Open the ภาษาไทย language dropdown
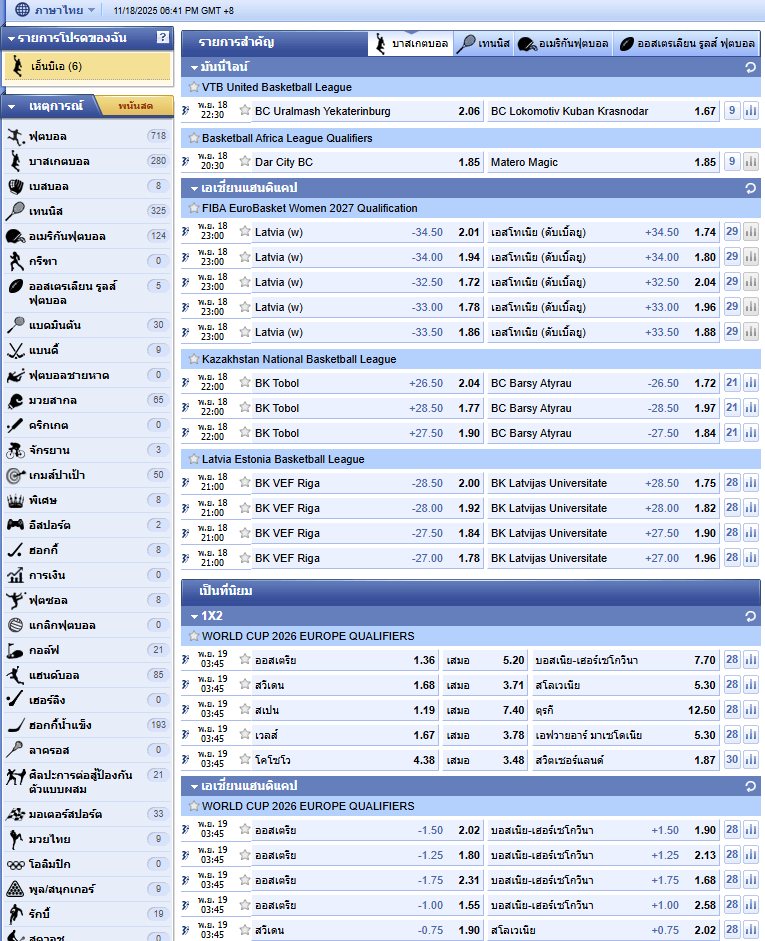 coord(65,10)
